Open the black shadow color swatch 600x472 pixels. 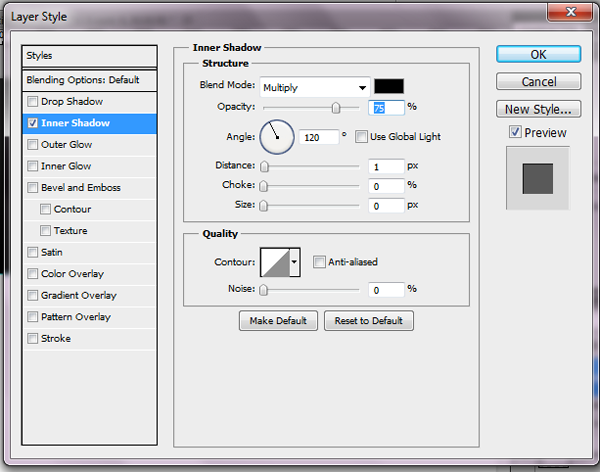tap(388, 87)
